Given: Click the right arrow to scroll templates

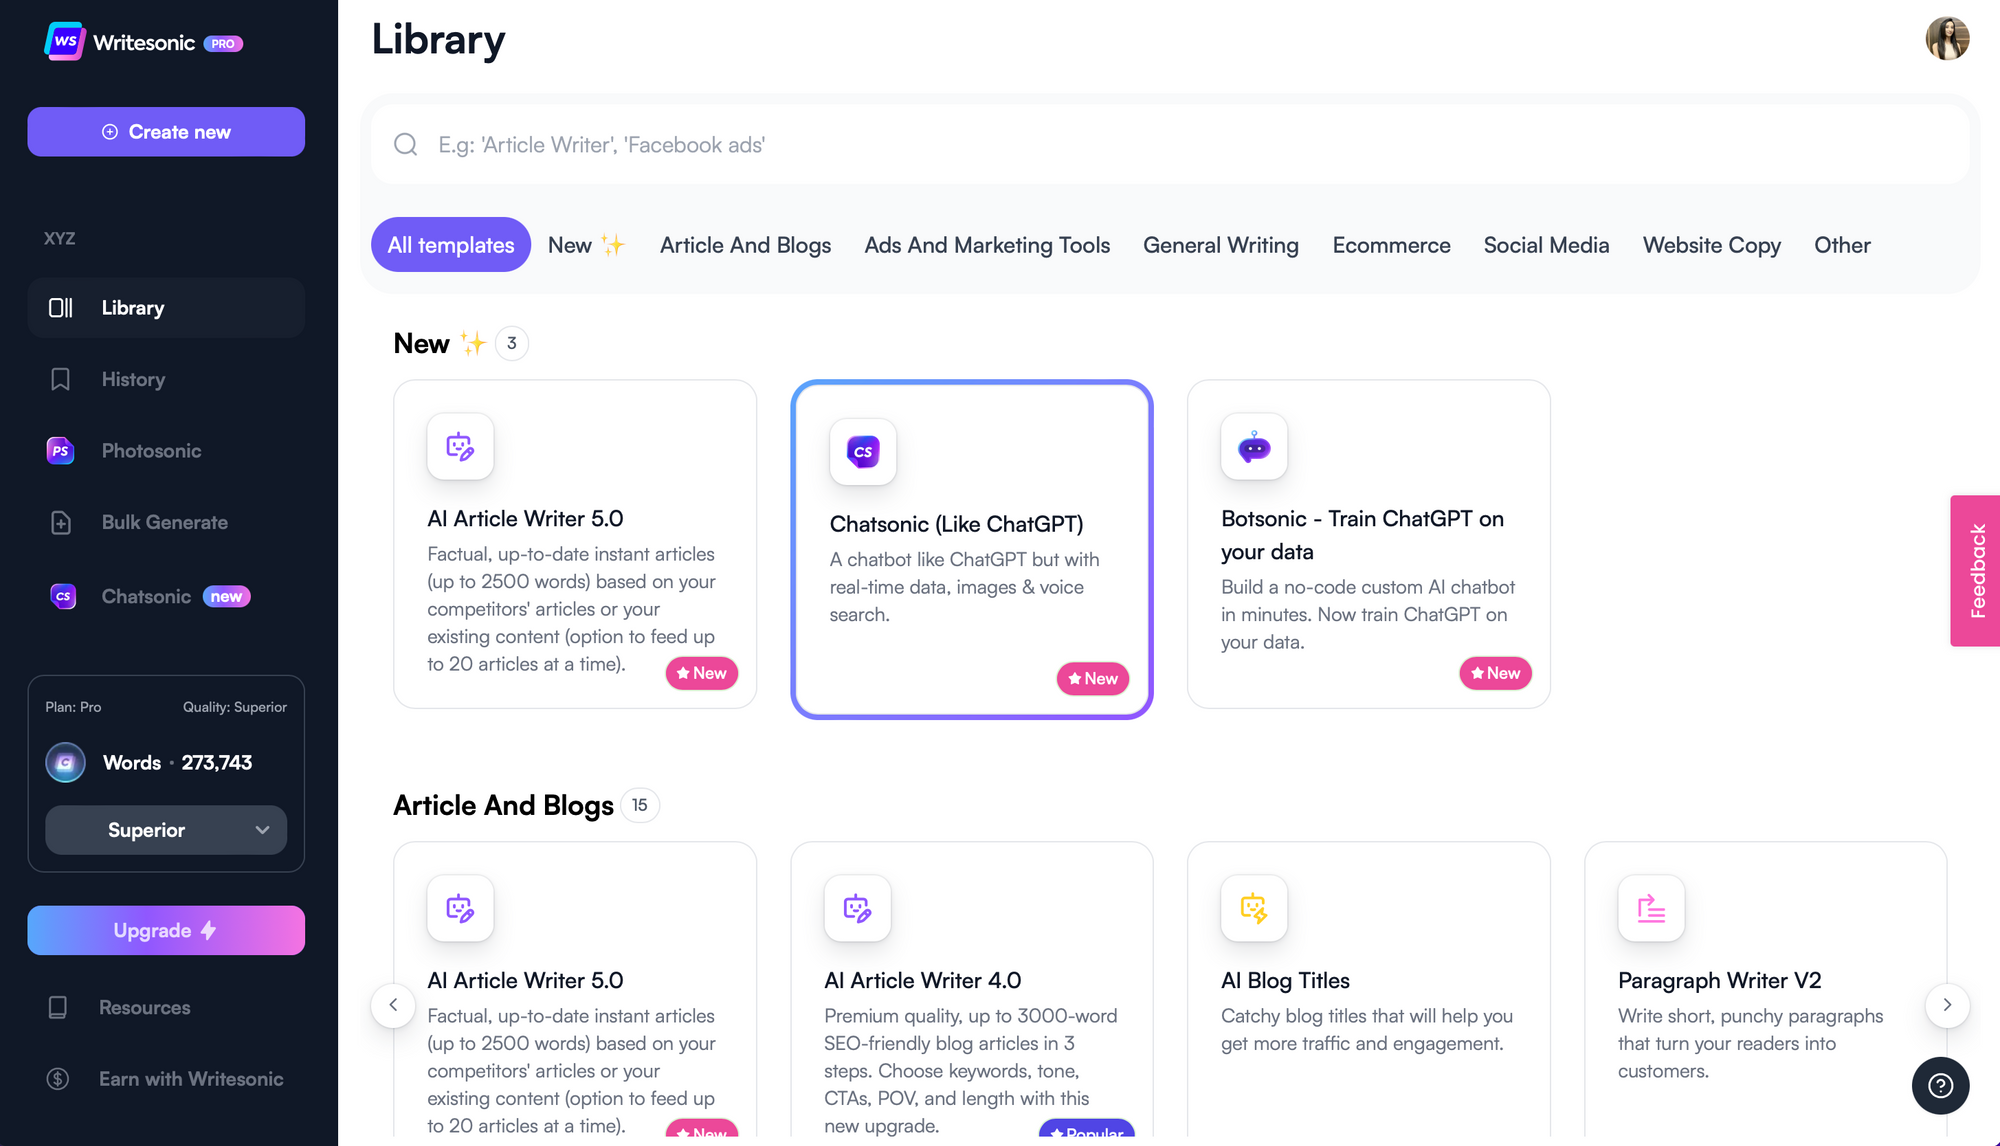Looking at the screenshot, I should (1948, 1004).
